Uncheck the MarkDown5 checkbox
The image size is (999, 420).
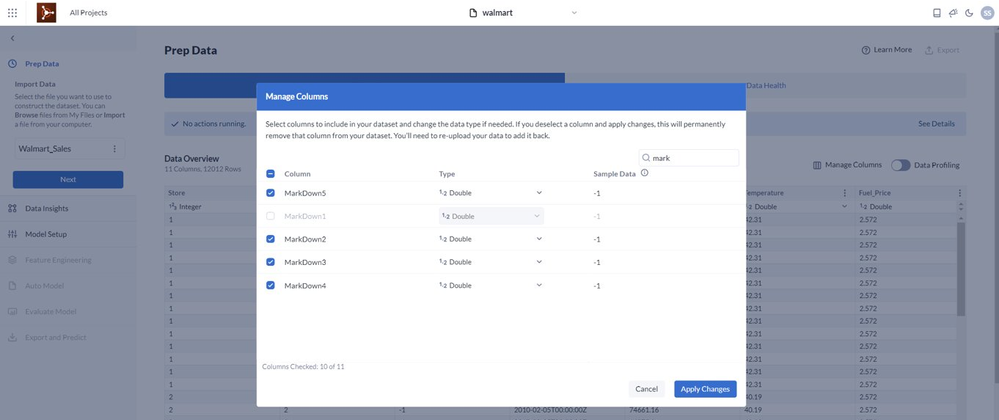270,192
